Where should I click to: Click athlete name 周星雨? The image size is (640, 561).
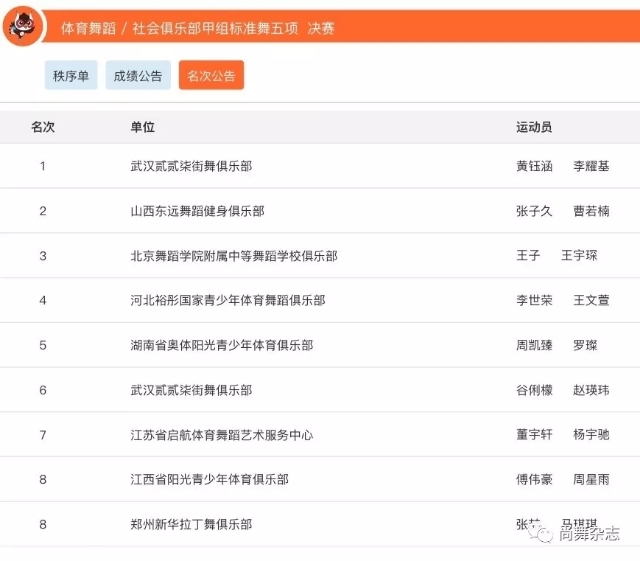pyautogui.click(x=591, y=479)
